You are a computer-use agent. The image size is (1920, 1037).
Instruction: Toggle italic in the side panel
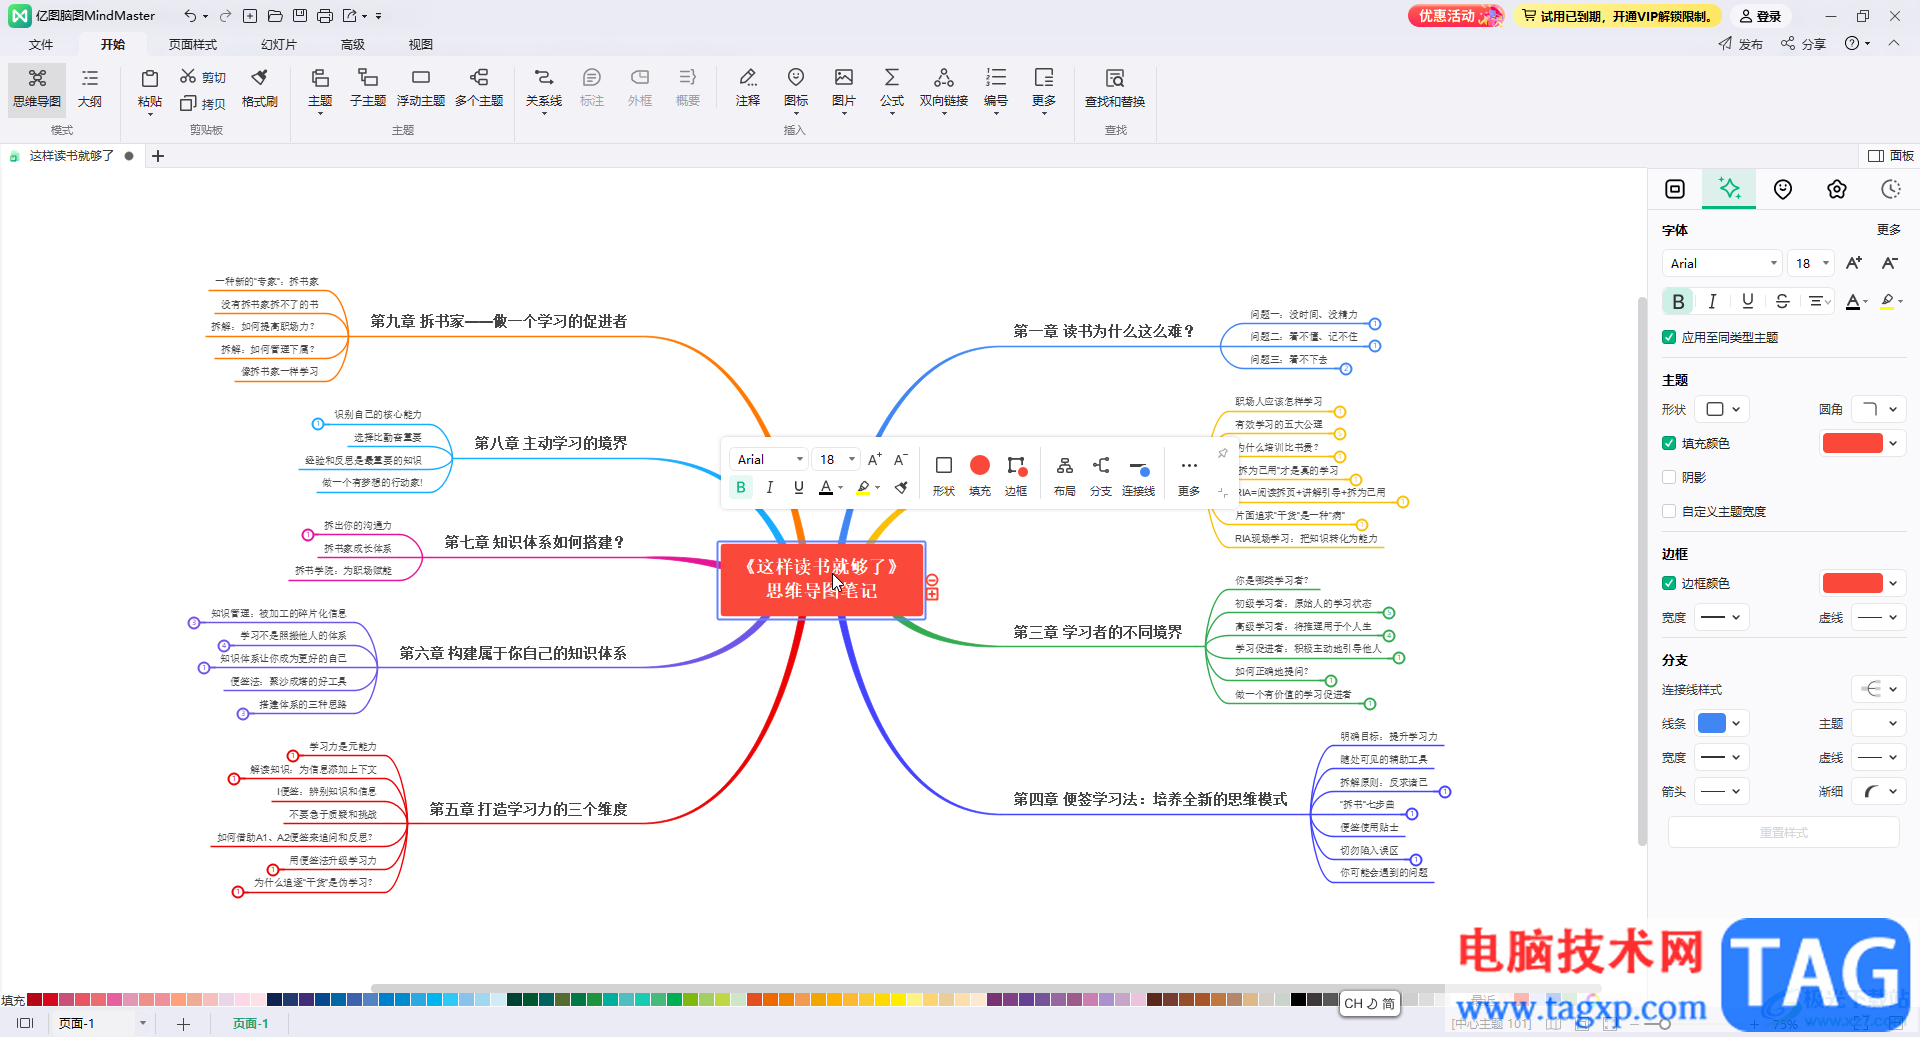click(1713, 301)
